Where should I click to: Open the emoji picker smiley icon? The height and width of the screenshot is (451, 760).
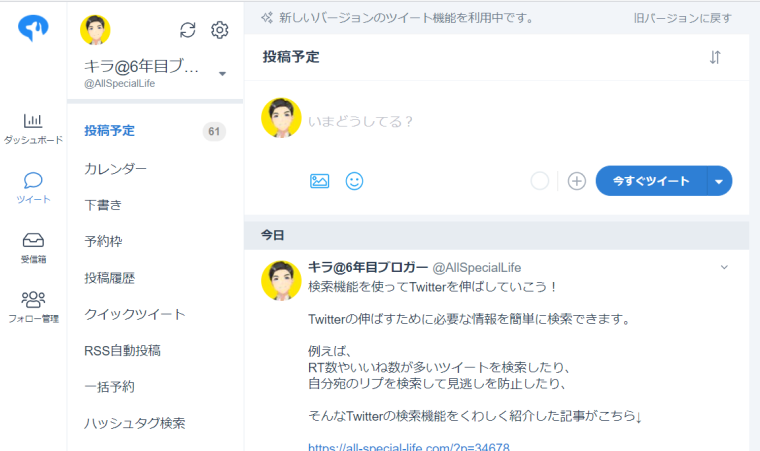[354, 181]
